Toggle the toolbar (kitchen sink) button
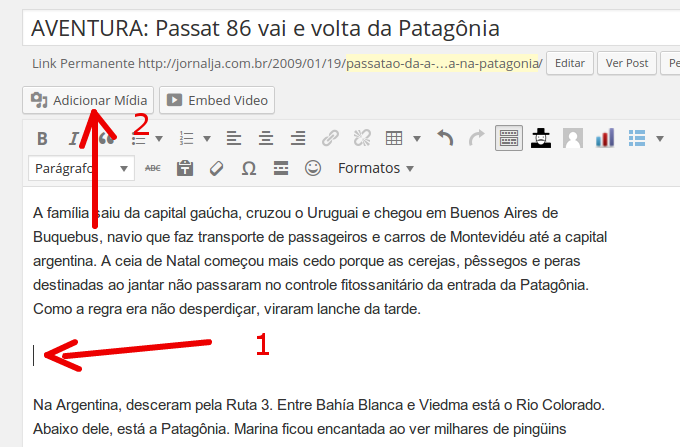 pos(509,138)
